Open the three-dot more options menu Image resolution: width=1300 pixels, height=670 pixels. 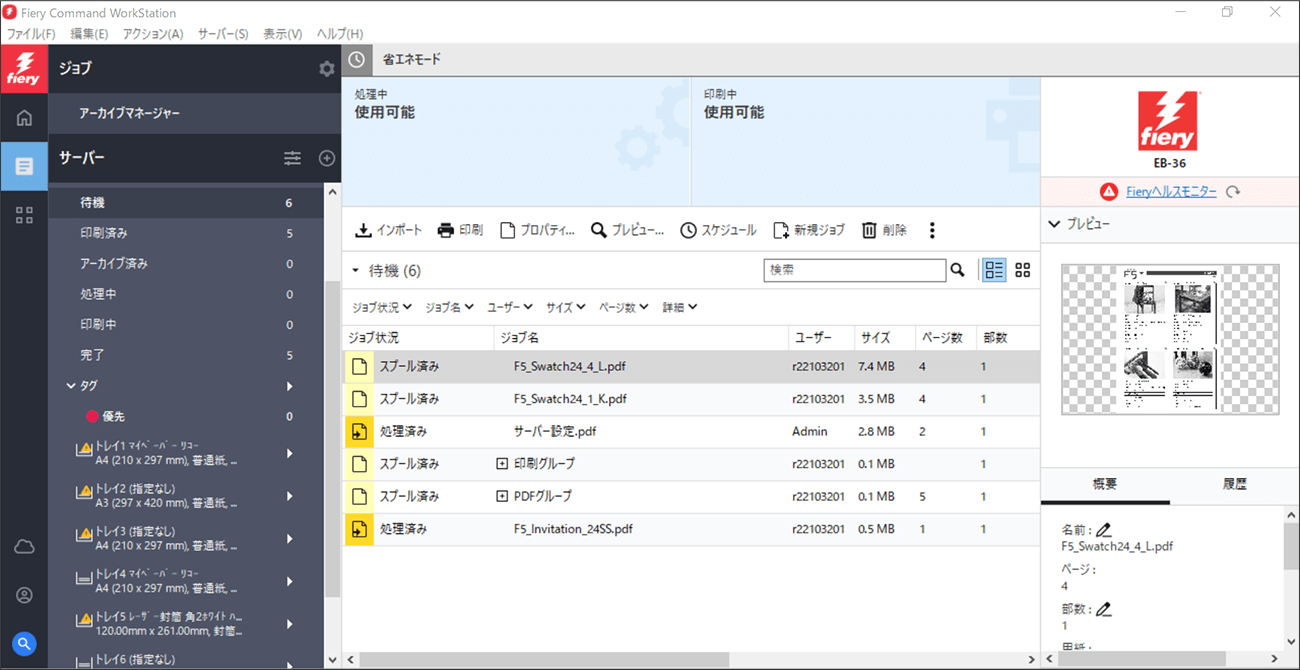click(x=932, y=230)
